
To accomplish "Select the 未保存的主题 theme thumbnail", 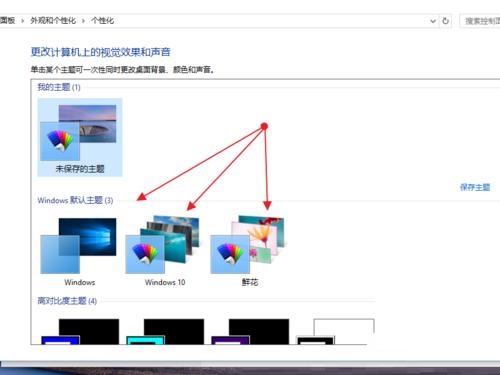I will pos(80,137).
